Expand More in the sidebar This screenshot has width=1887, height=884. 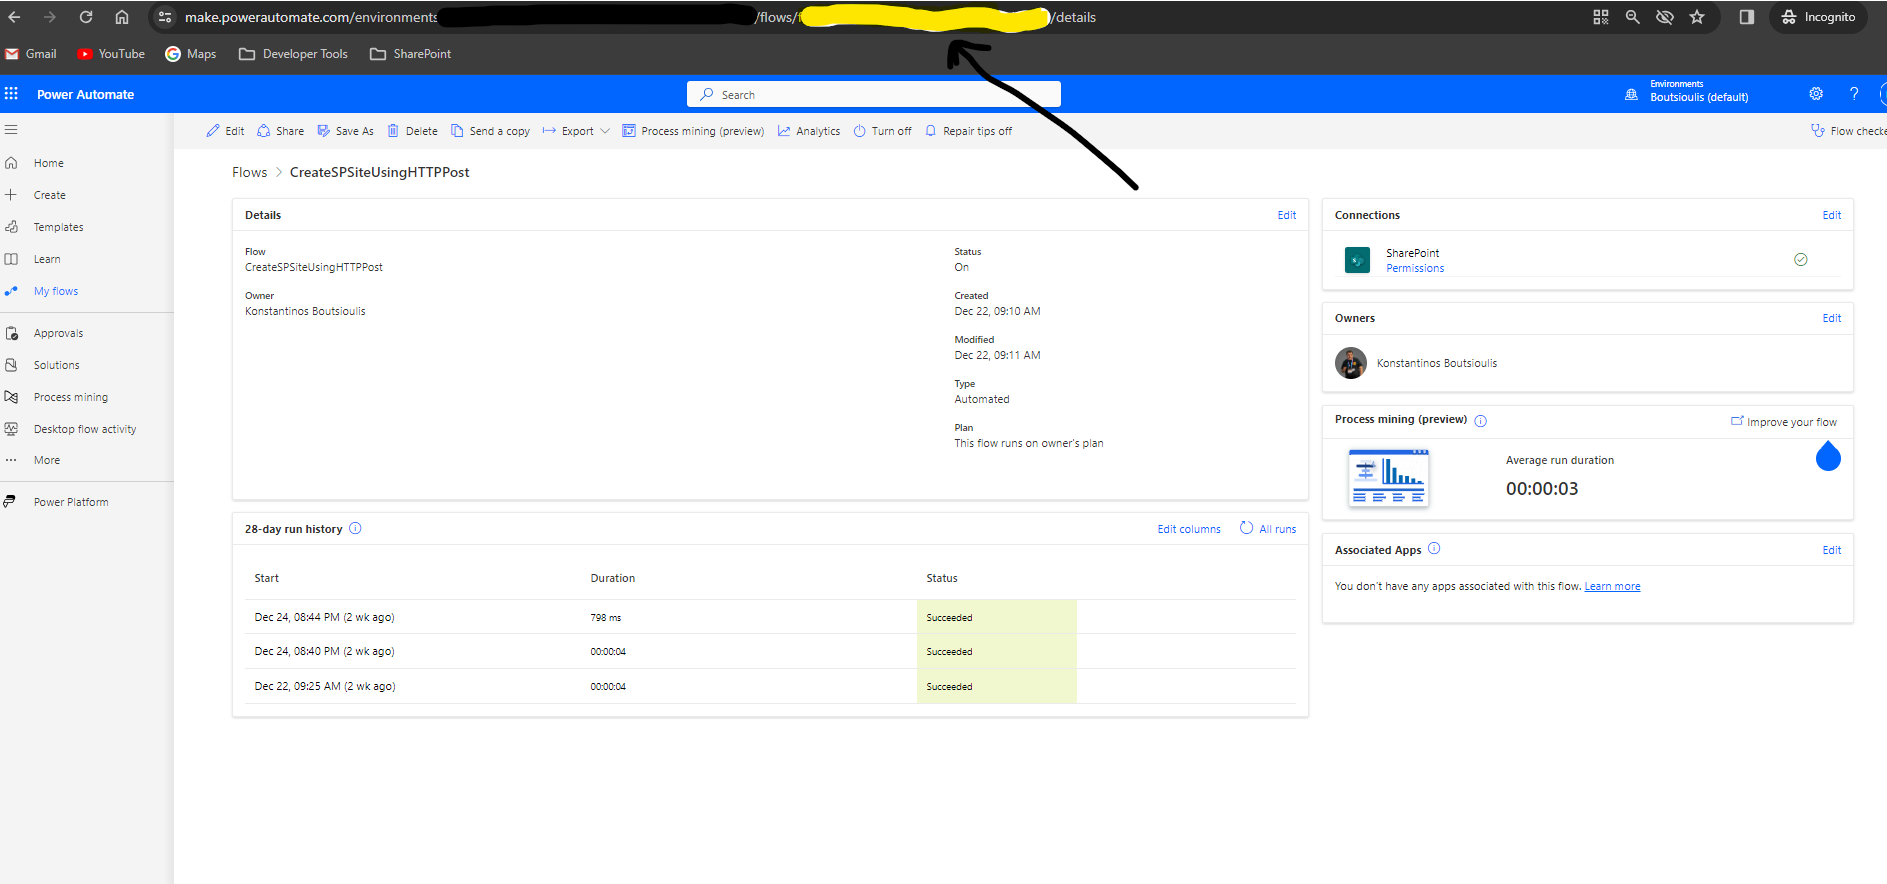46,460
